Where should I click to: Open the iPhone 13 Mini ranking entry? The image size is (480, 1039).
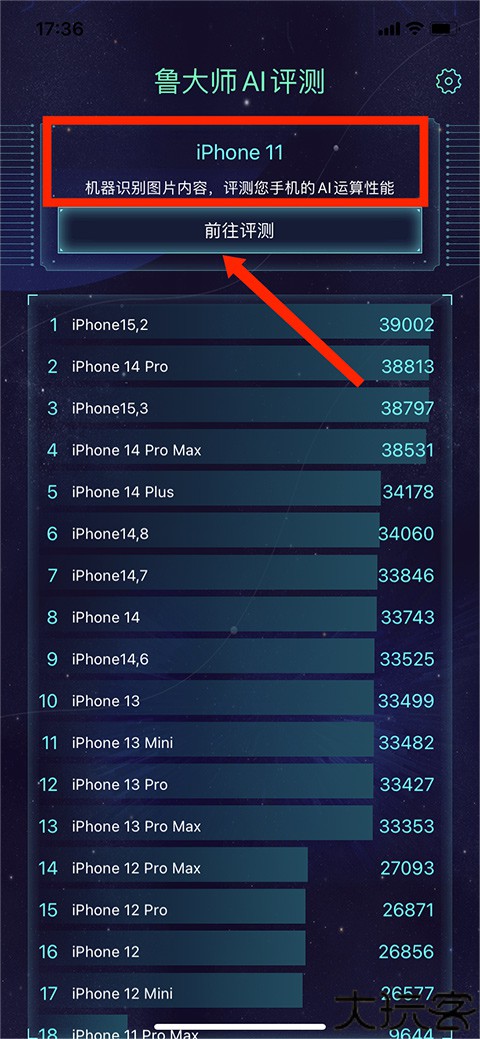click(239, 742)
